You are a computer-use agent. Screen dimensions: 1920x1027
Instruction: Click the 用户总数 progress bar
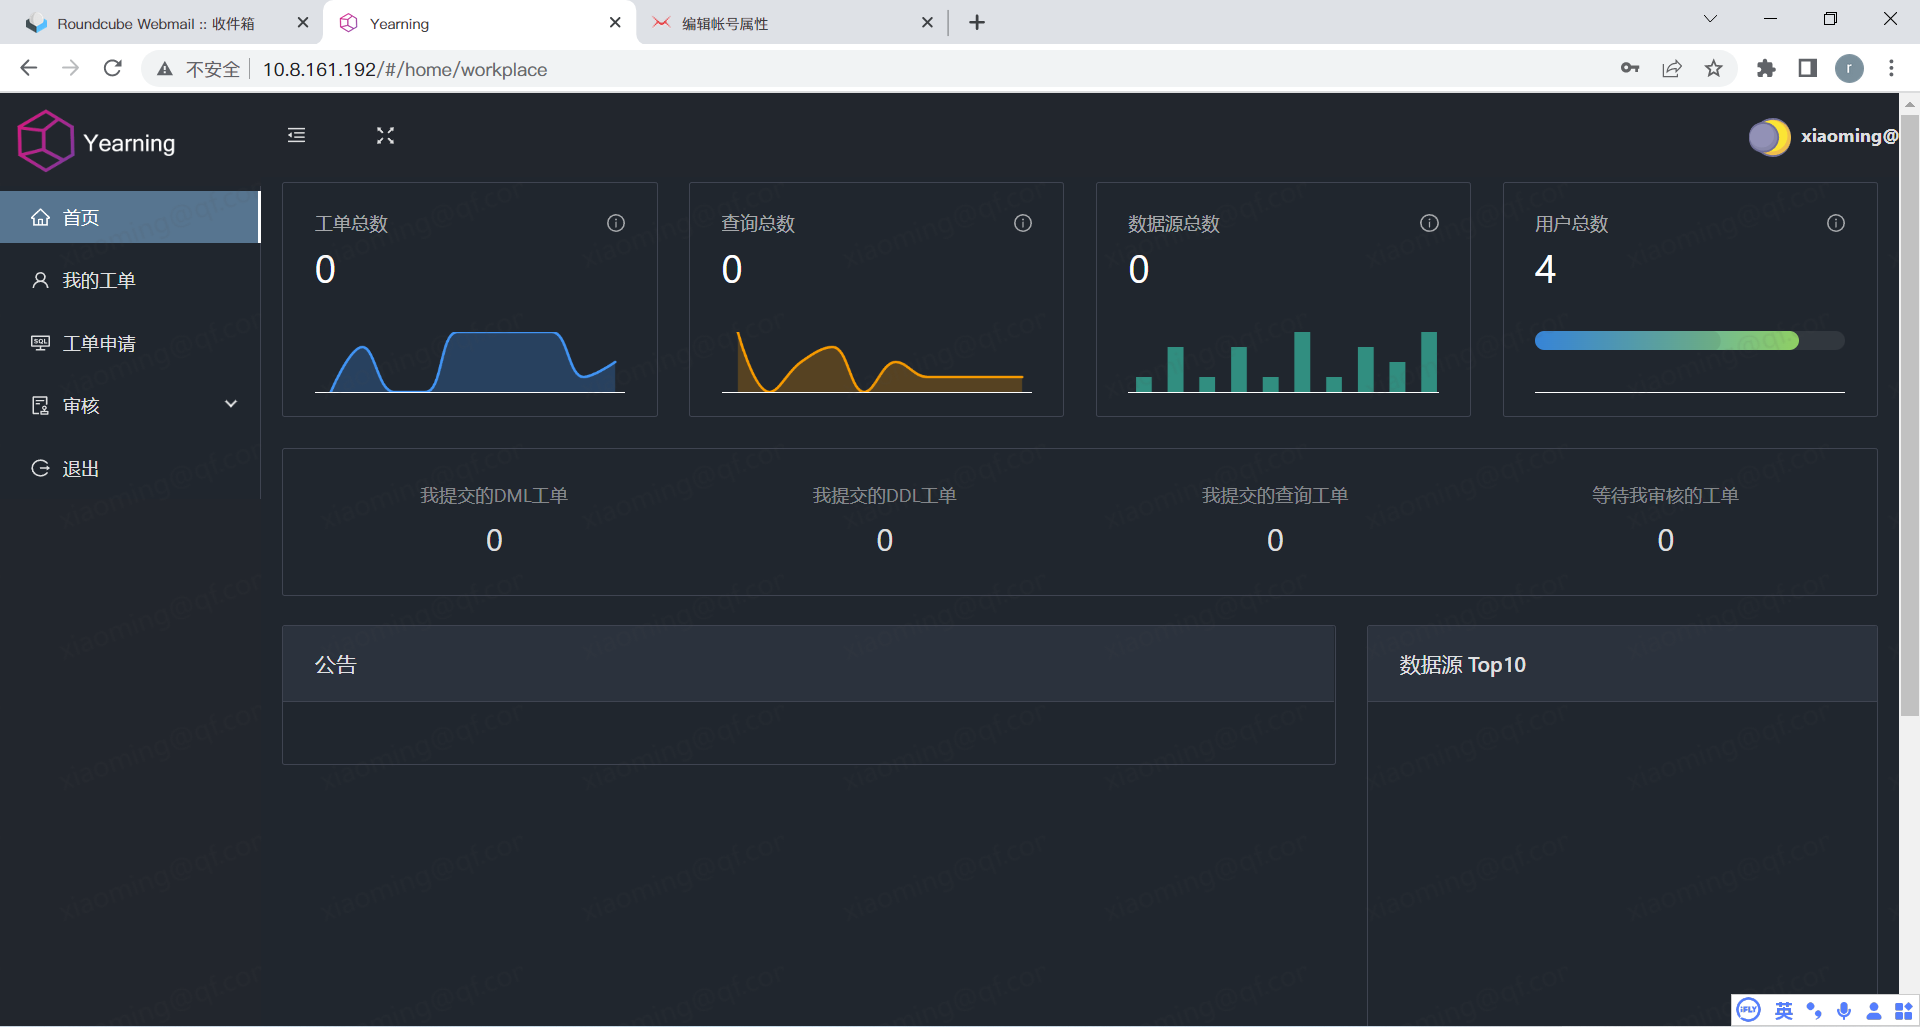pyautogui.click(x=1689, y=341)
